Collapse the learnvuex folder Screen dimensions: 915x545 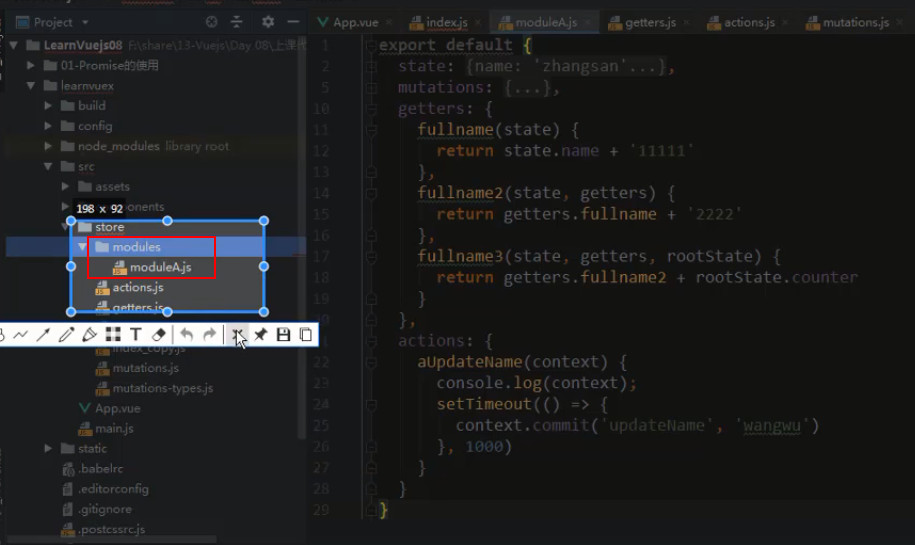(30, 86)
